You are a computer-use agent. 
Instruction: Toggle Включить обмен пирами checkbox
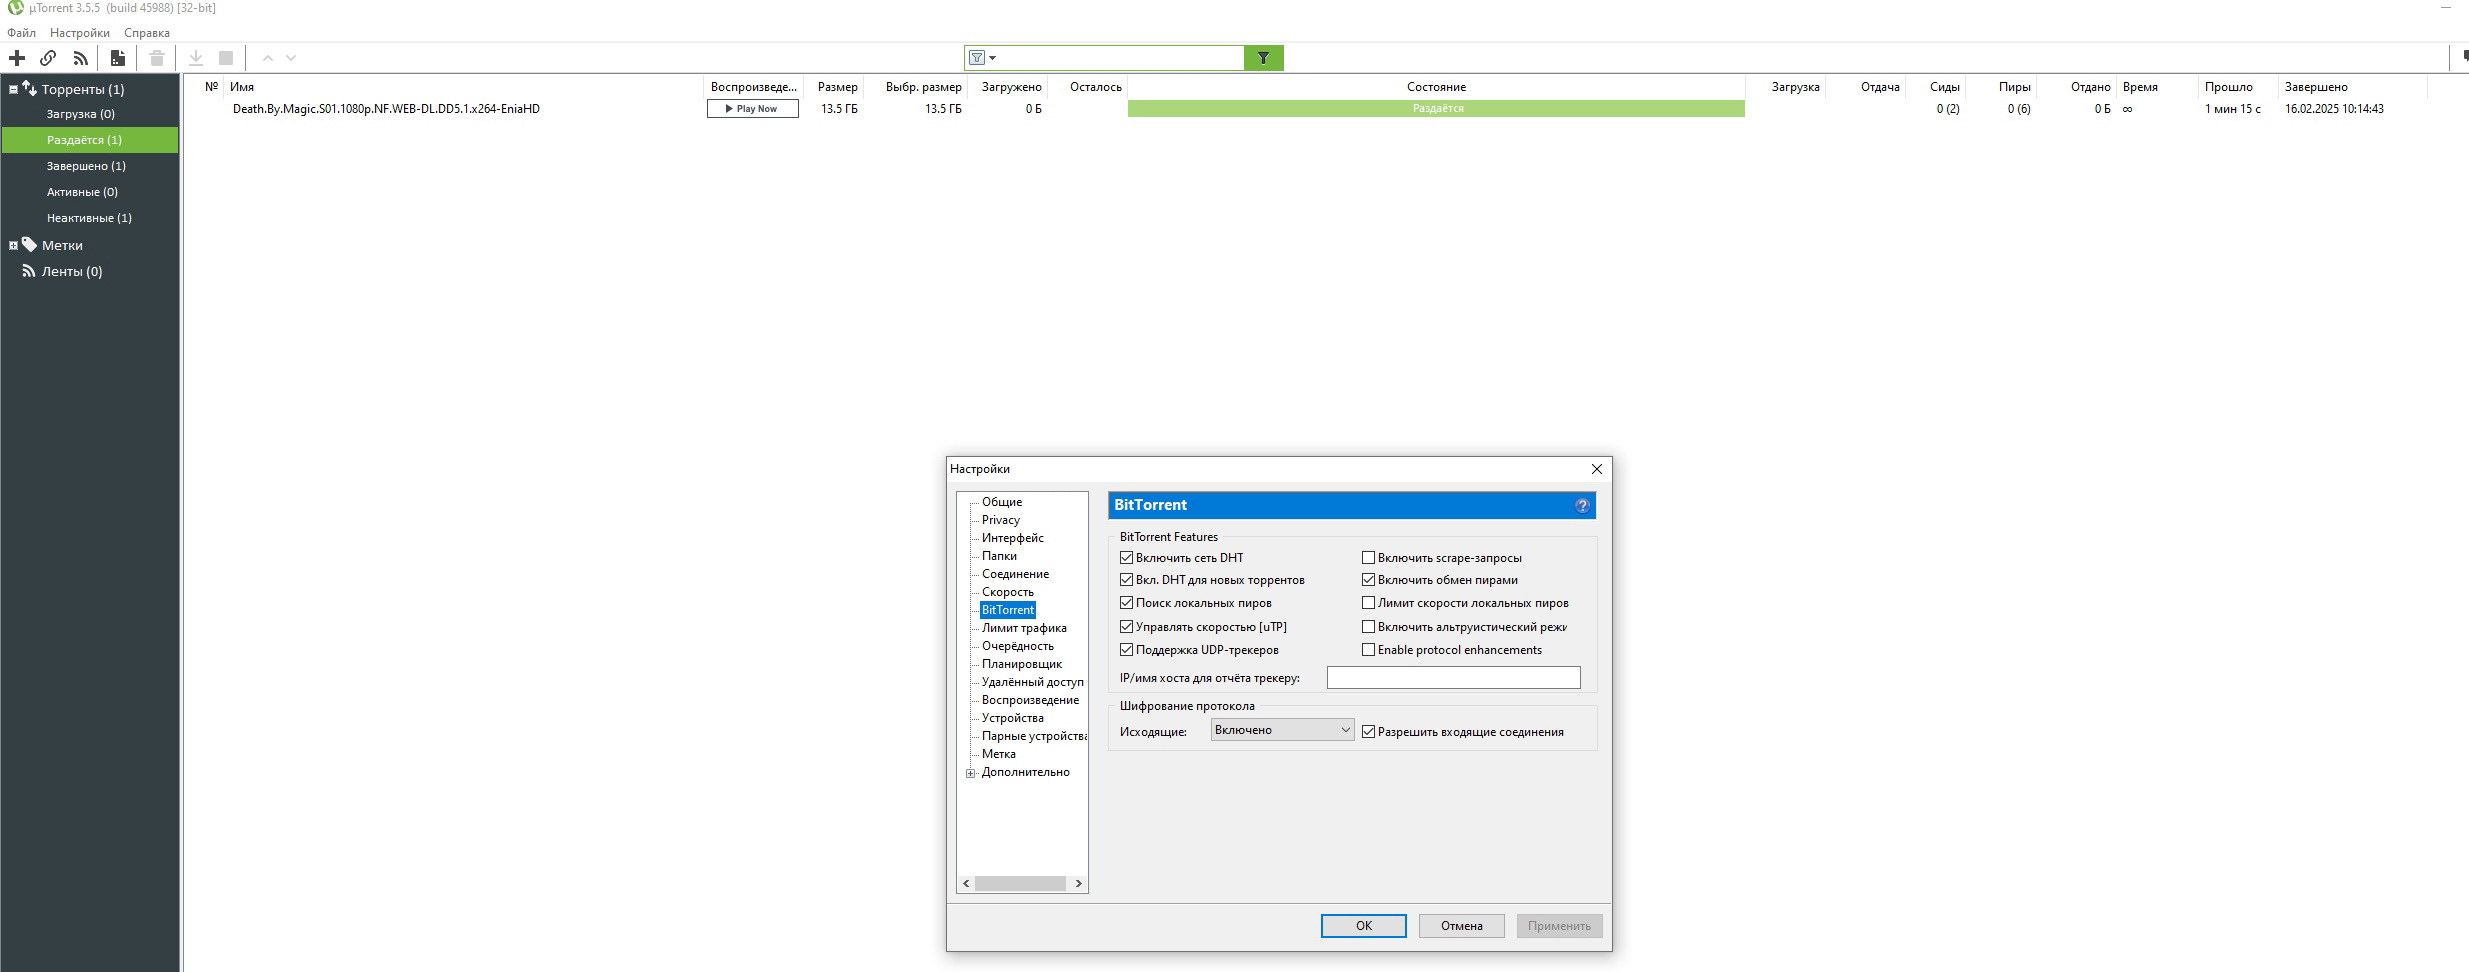click(1369, 580)
